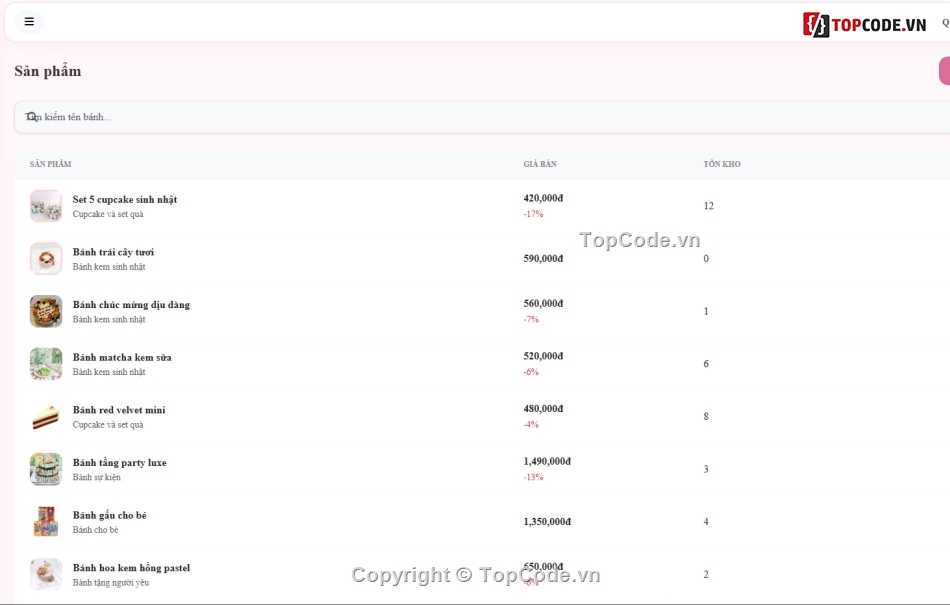950x605 pixels.
Task: Click the pink button beside Sản phẩm heading
Action: click(945, 71)
